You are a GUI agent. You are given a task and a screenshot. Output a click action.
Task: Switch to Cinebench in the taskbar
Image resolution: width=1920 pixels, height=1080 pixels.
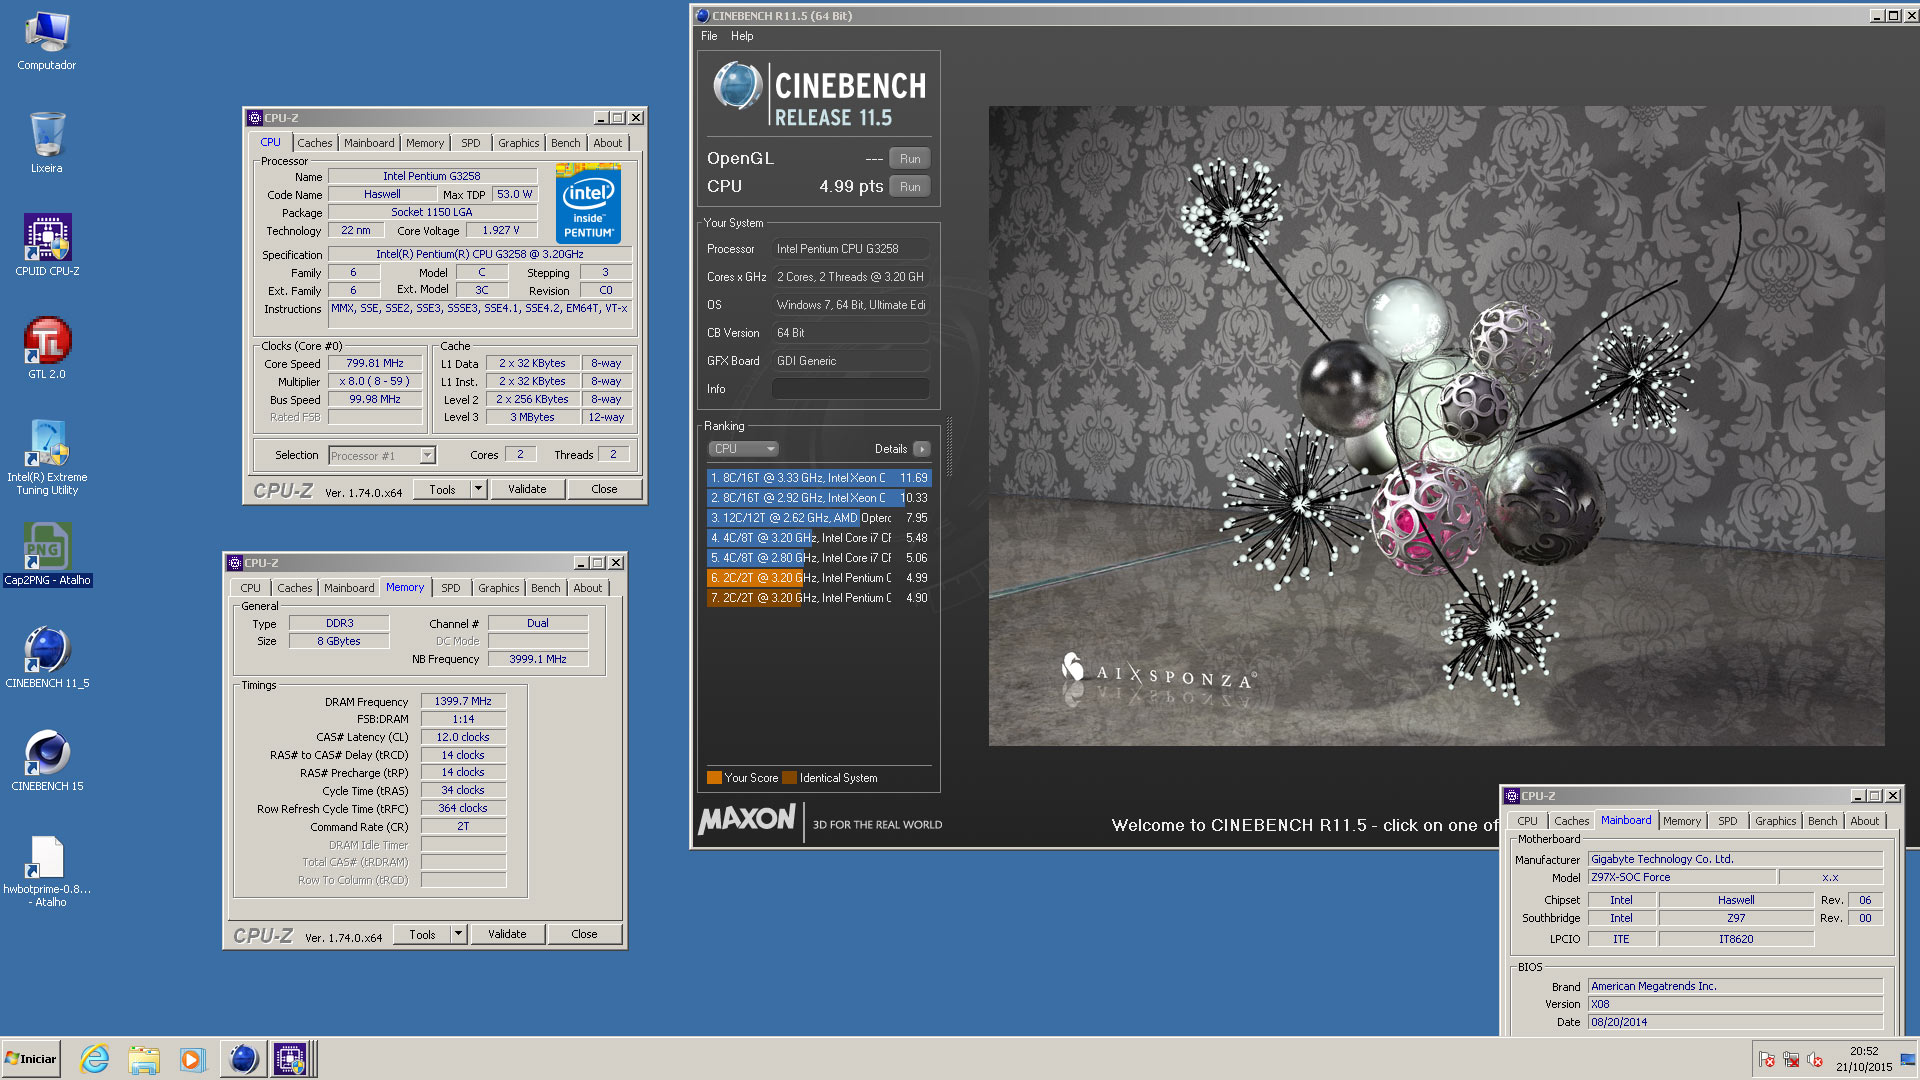click(x=243, y=1059)
